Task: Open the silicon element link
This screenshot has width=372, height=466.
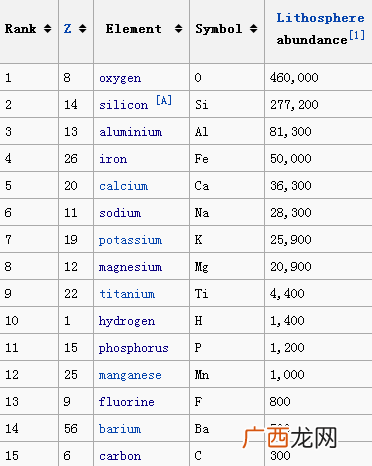Action: (124, 105)
